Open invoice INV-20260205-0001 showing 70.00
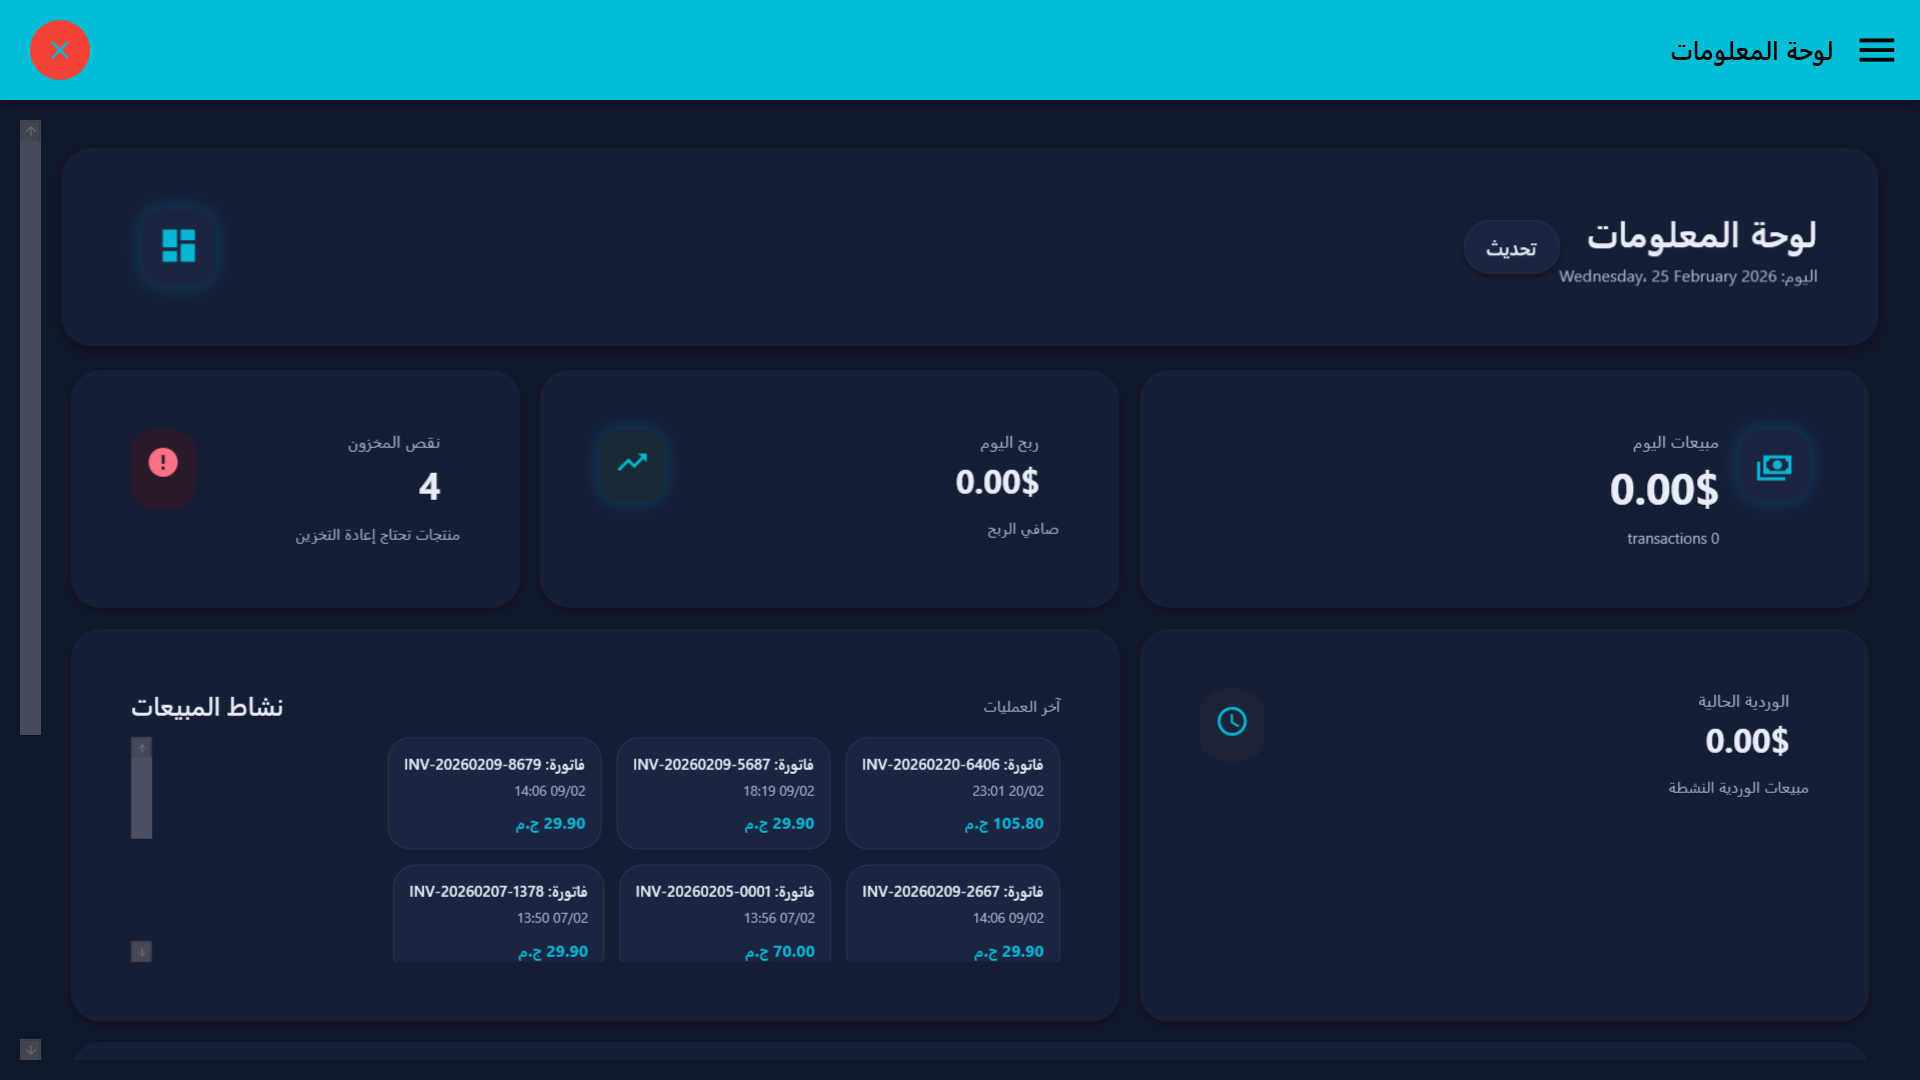The height and width of the screenshot is (1080, 1920). tap(723, 920)
